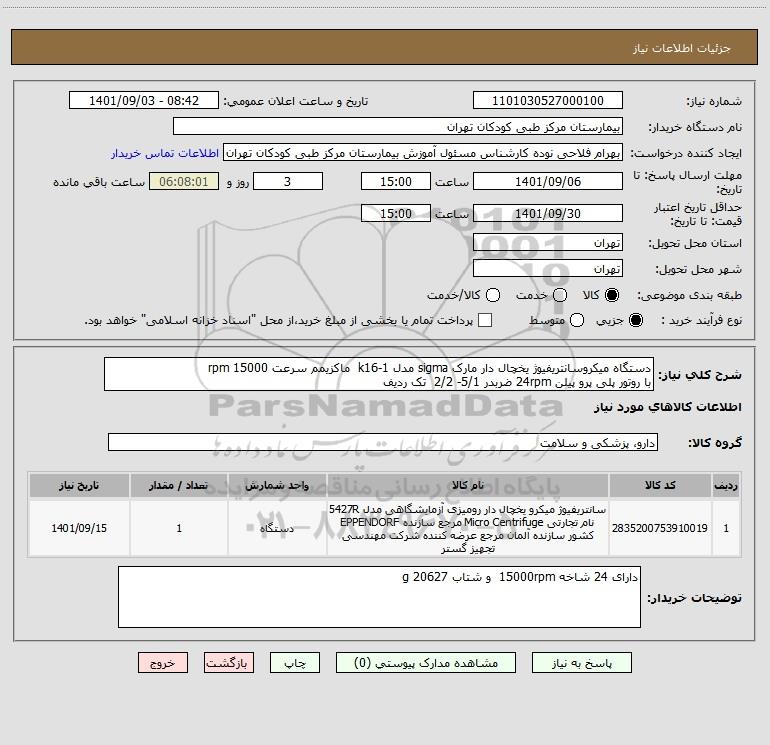Select the product code cell in table
Image resolution: width=770 pixels, height=745 pixels.
click(660, 528)
